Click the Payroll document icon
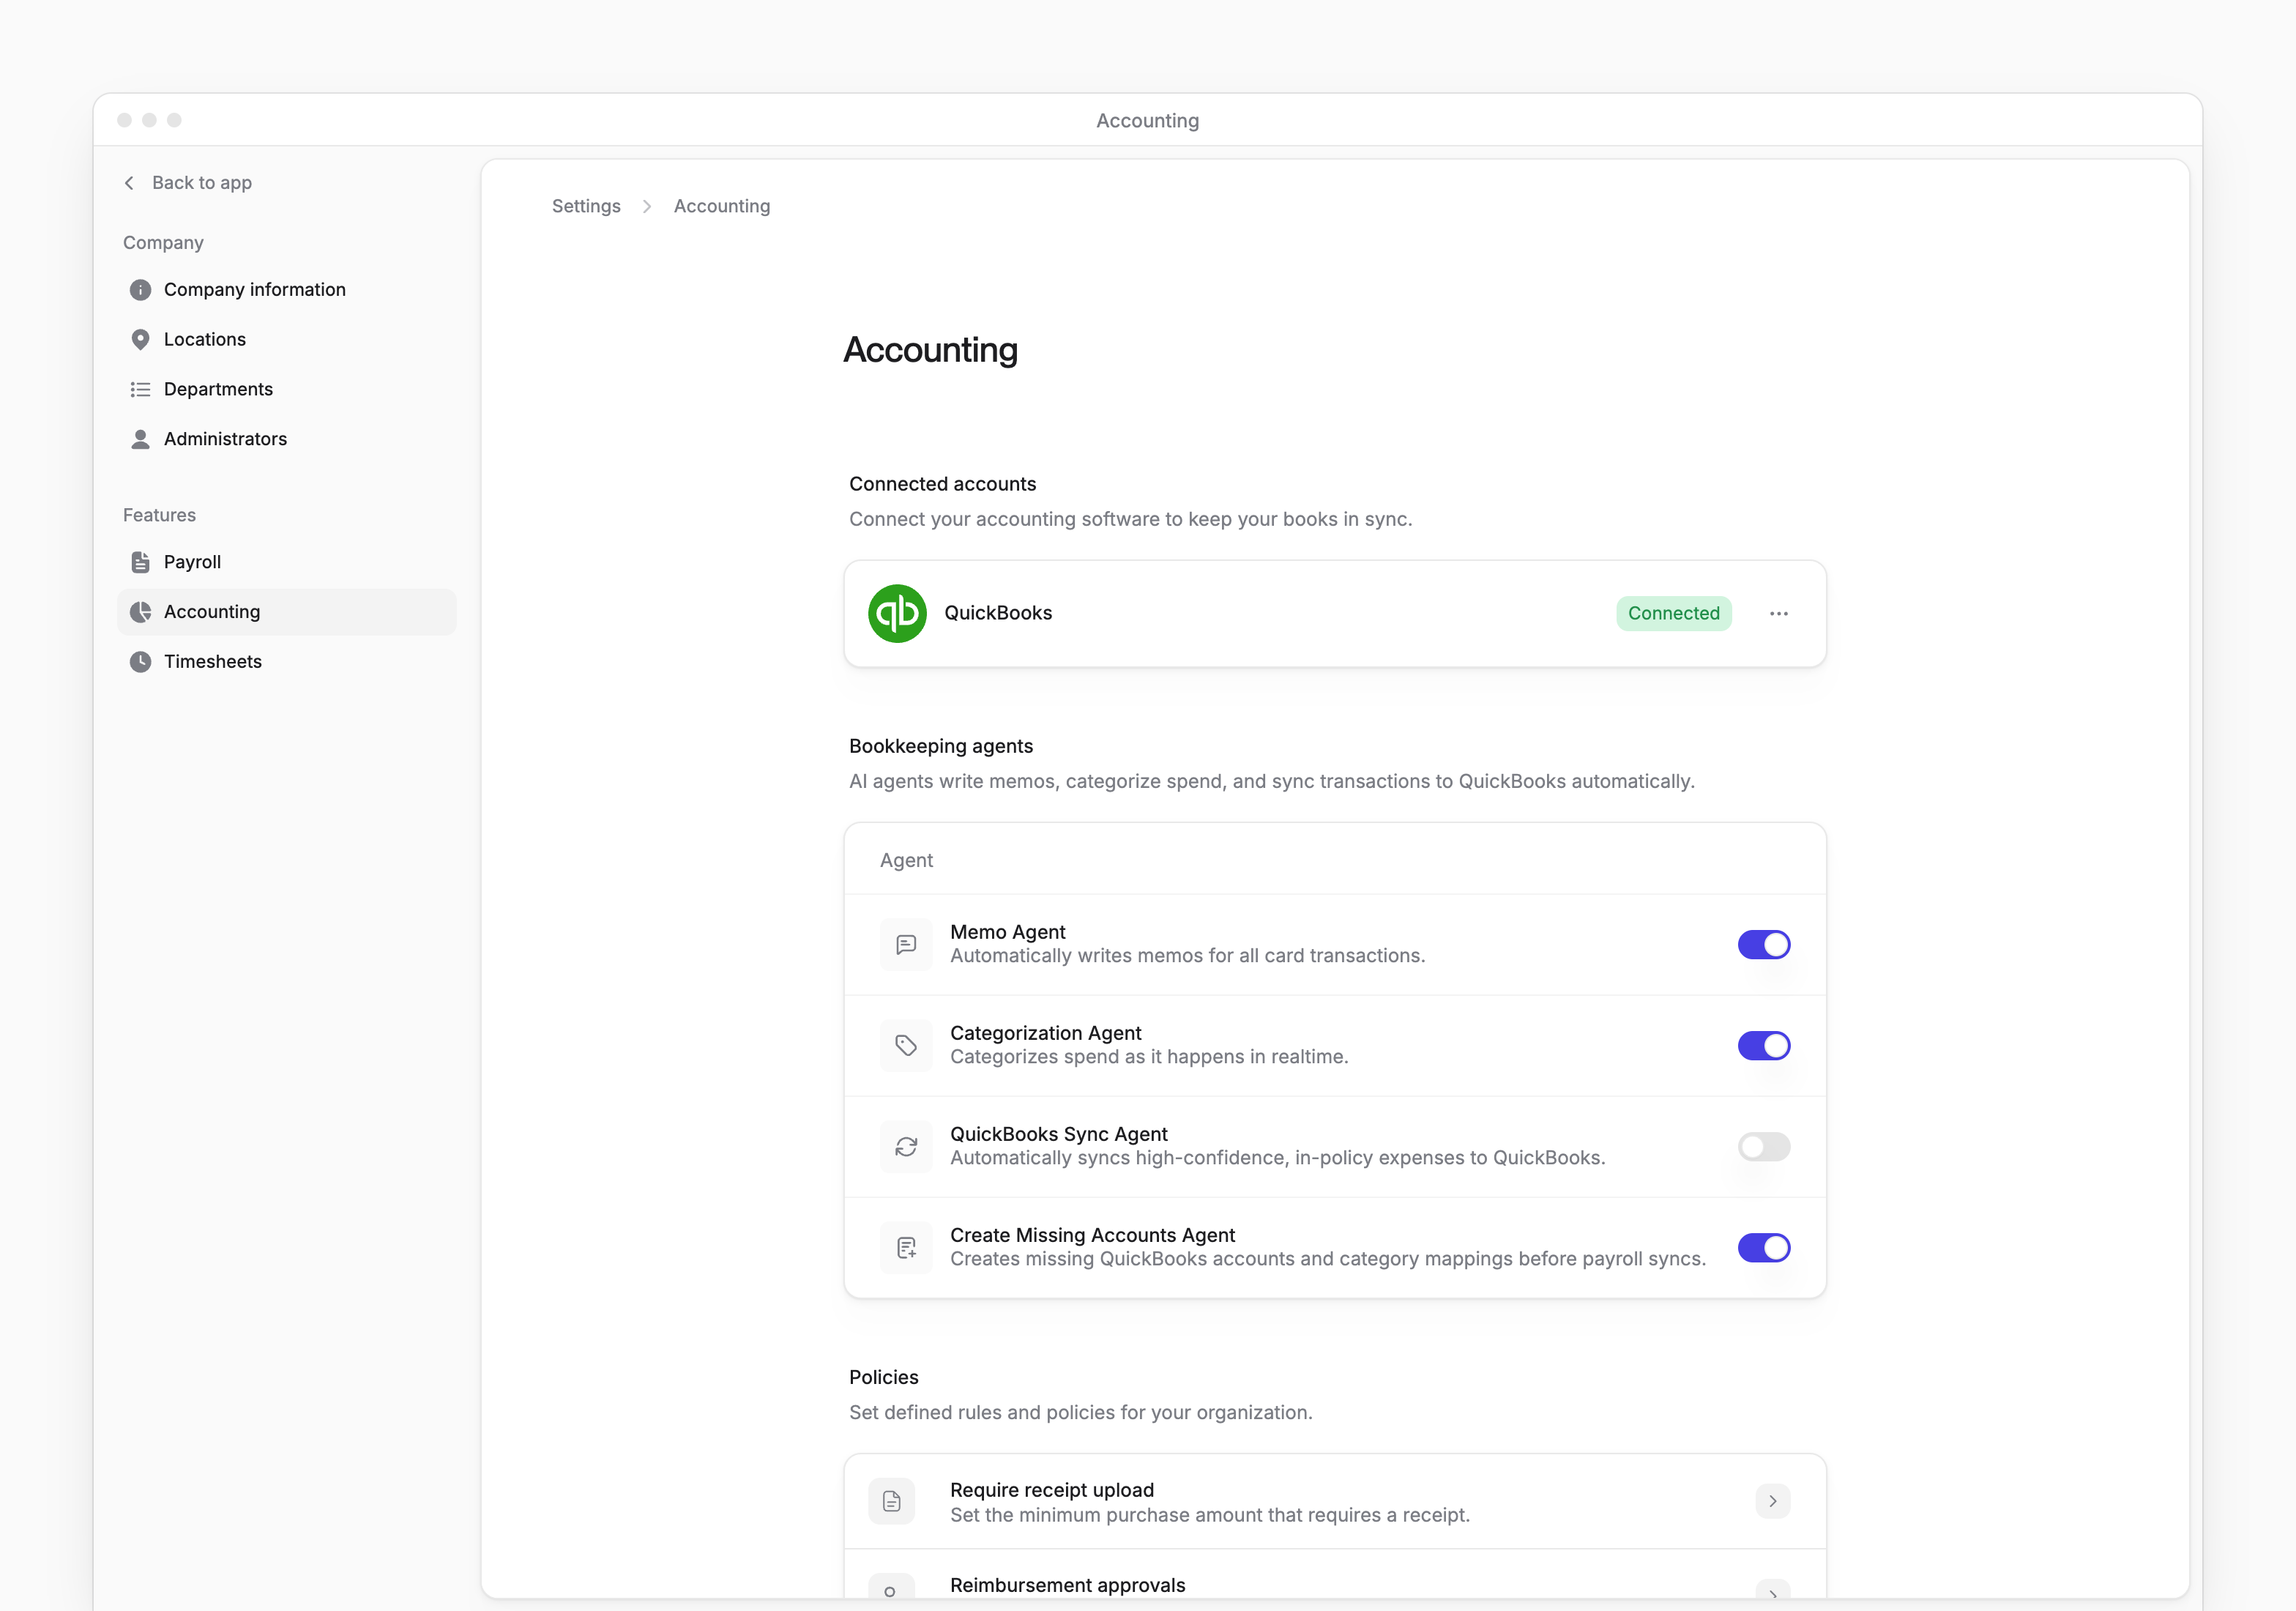The height and width of the screenshot is (1611, 2296). tap(140, 562)
